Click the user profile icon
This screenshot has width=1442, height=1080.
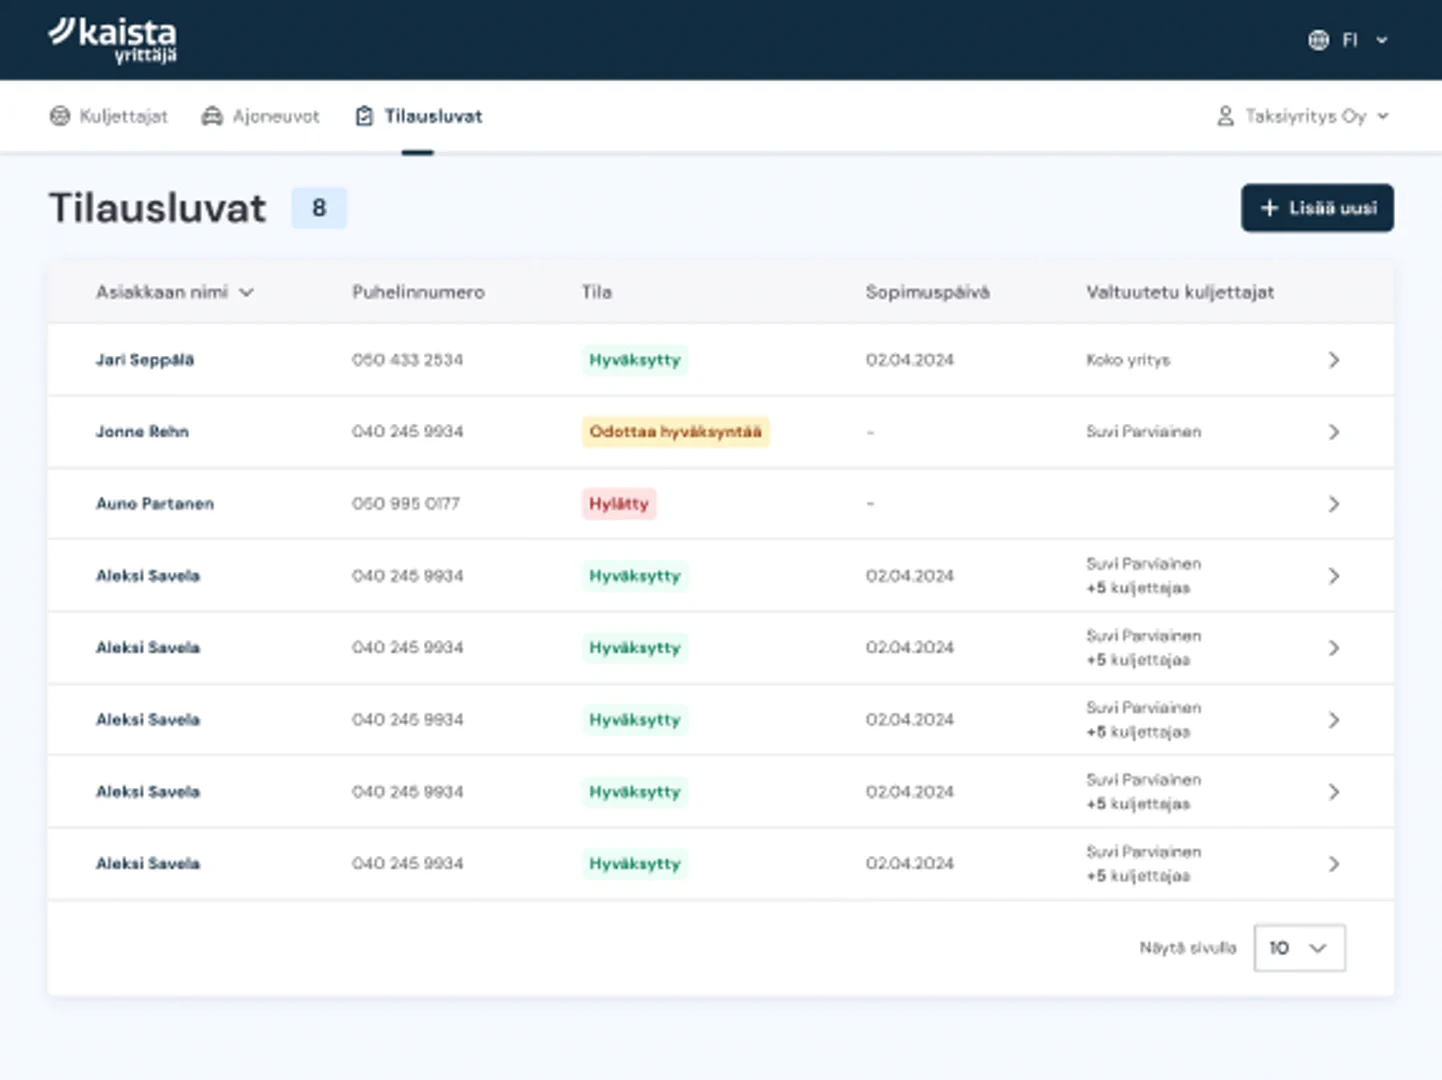point(1225,116)
